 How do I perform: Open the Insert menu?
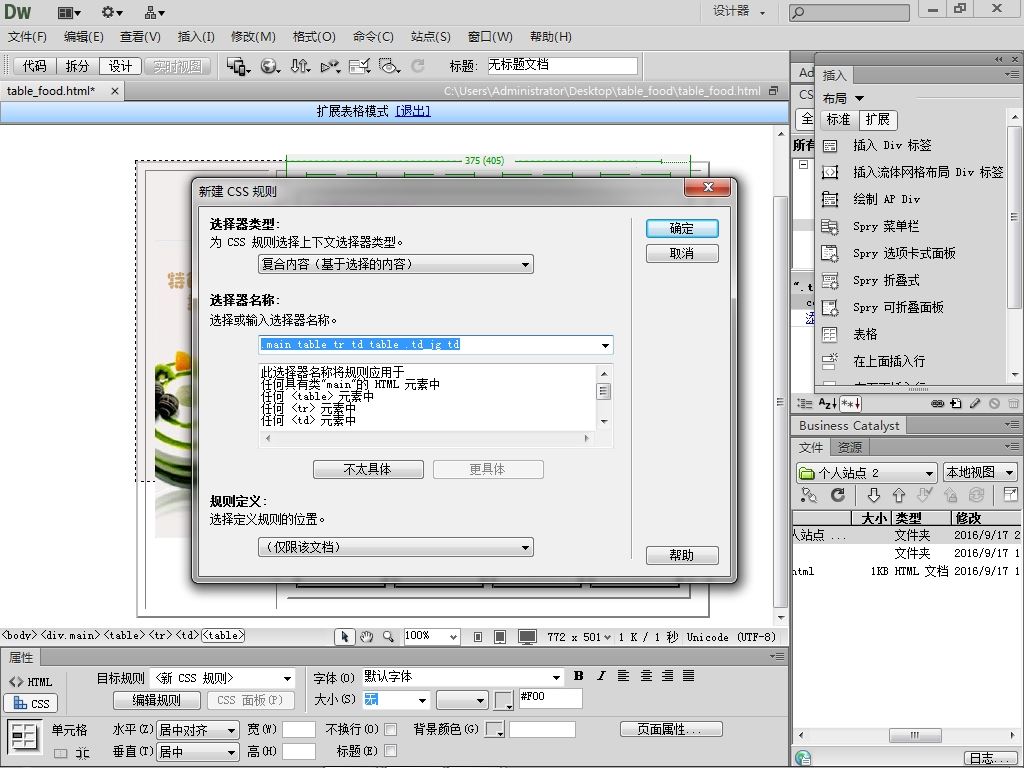[196, 37]
